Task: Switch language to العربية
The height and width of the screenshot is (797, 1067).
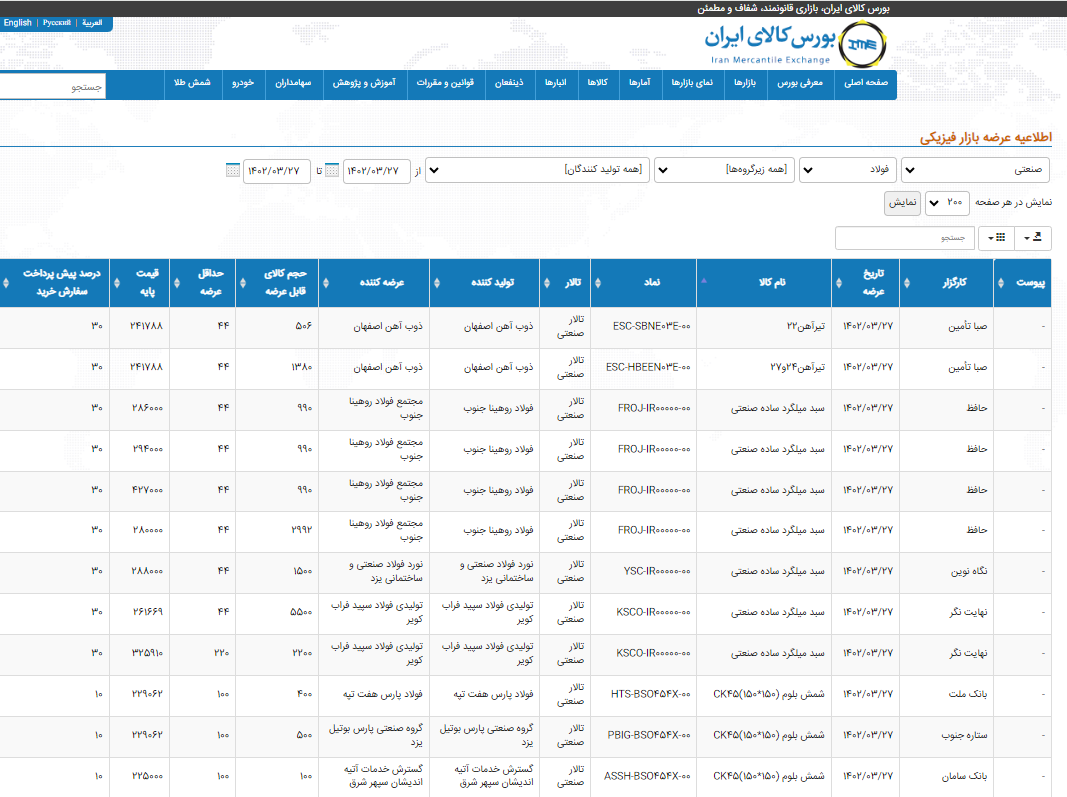Action: point(93,22)
